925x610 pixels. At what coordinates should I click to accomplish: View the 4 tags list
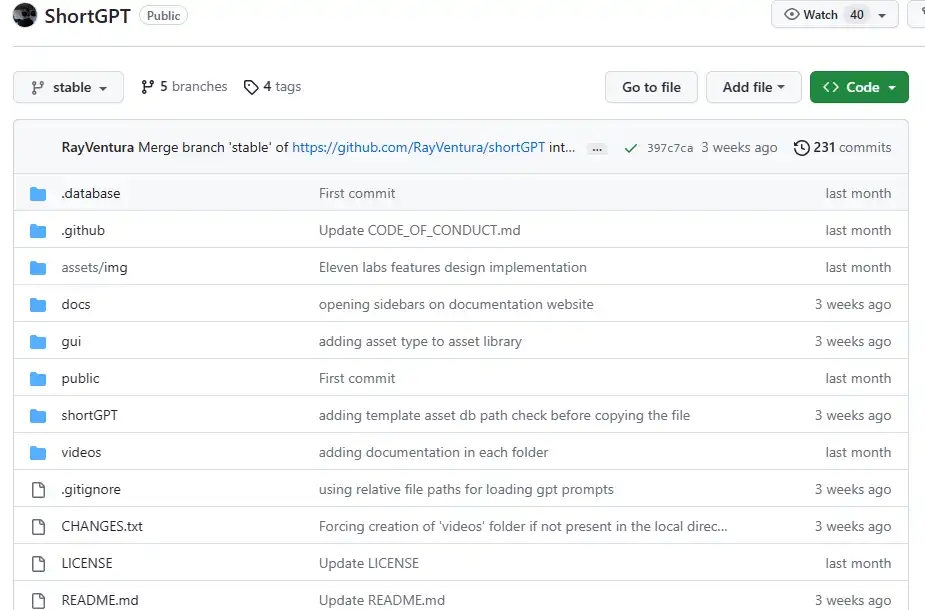tap(273, 87)
